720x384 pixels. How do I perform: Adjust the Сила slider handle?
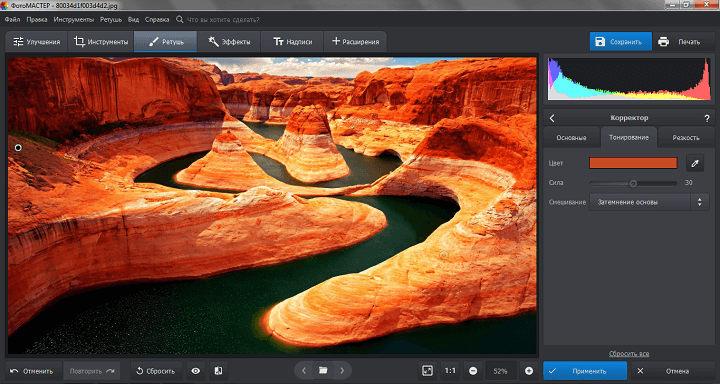[633, 183]
